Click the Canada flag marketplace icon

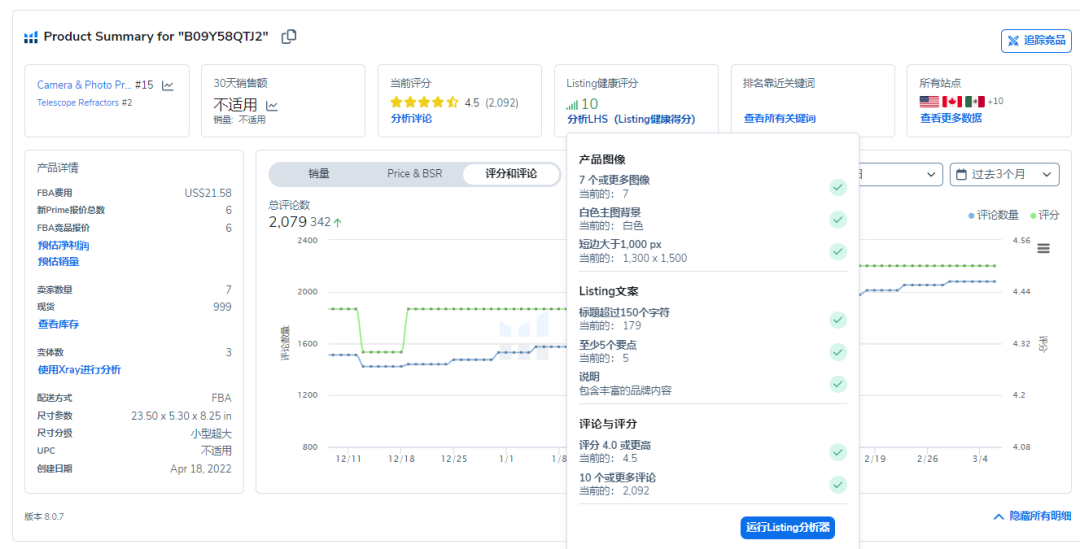(952, 102)
